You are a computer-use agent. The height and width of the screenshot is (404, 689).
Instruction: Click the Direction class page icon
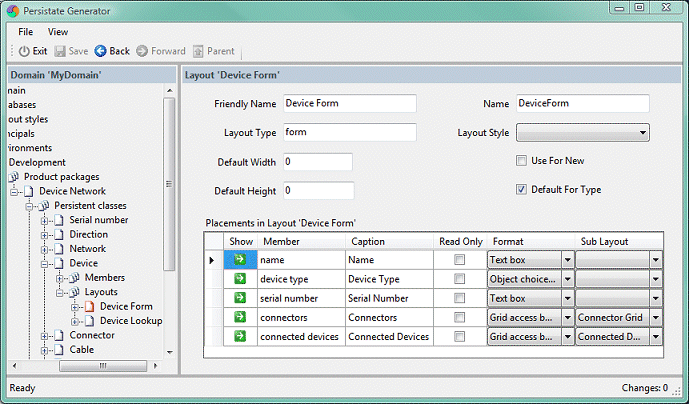(59, 235)
